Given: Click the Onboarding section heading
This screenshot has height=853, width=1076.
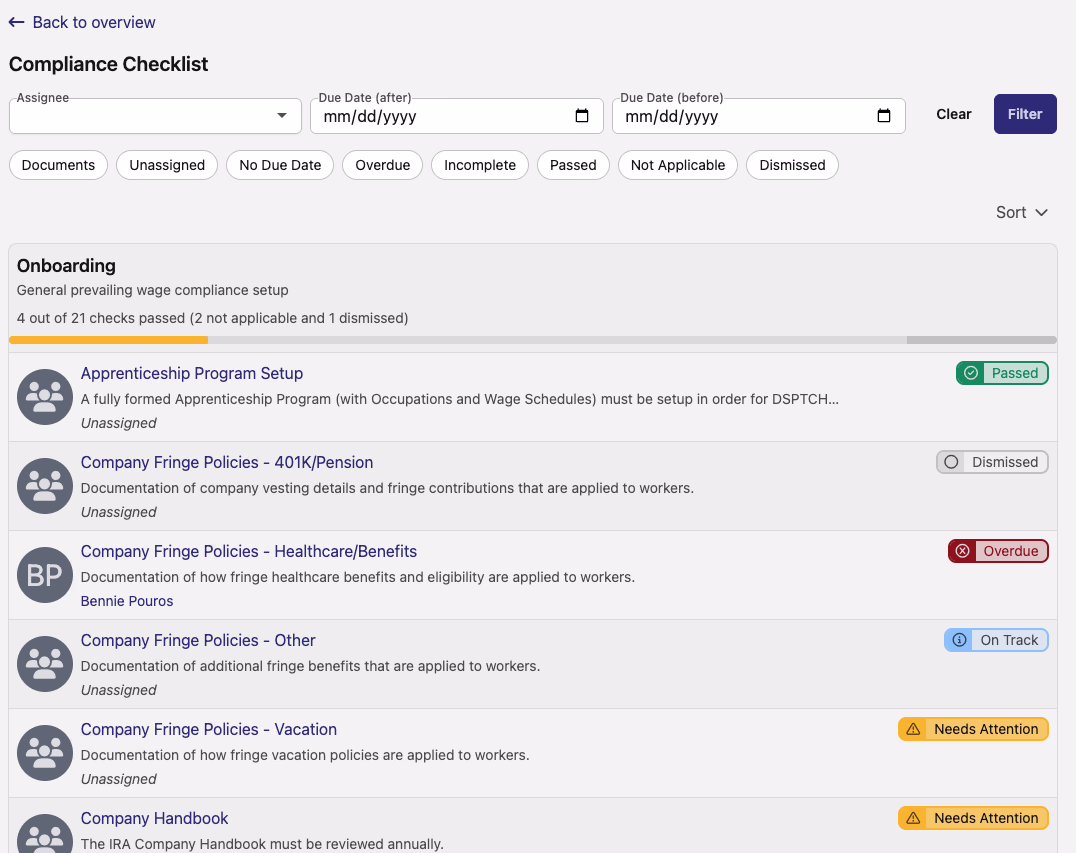Looking at the screenshot, I should 66,266.
